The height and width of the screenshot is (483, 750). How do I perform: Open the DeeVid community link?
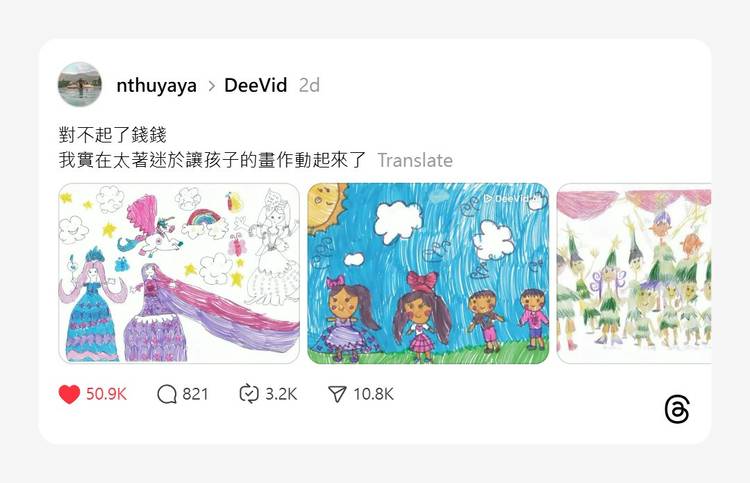[255, 85]
